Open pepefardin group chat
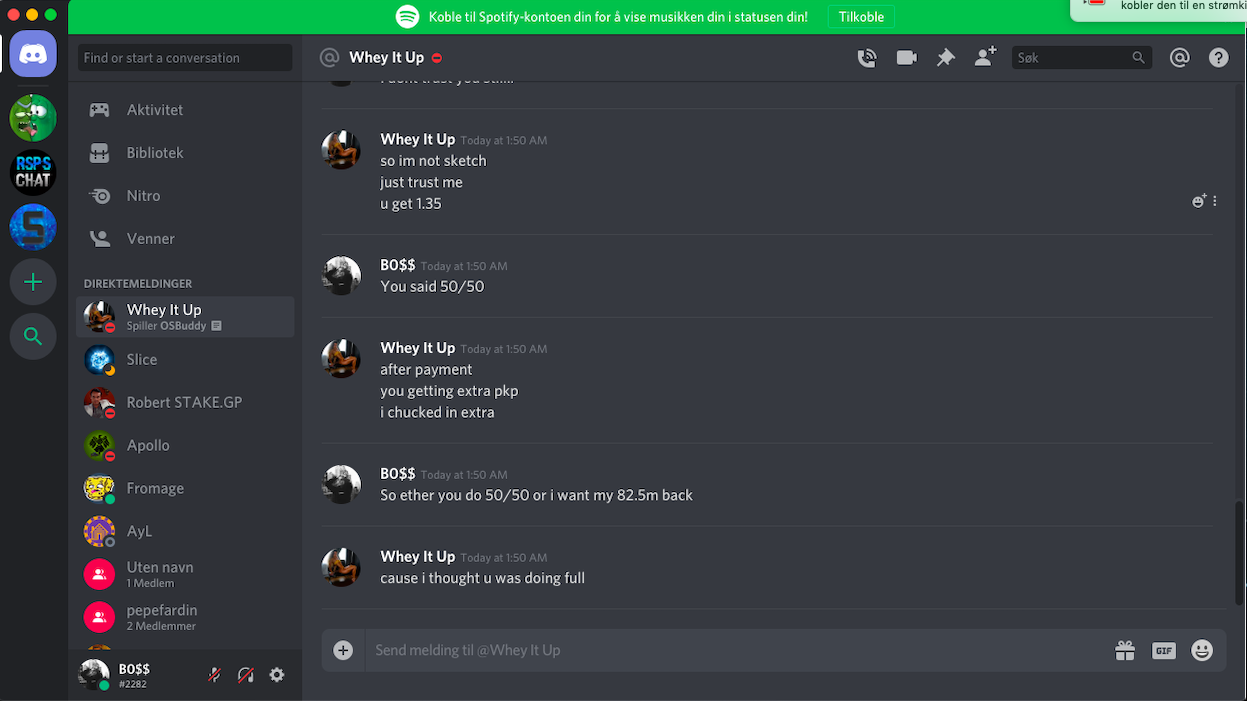This screenshot has width=1247, height=701. pyautogui.click(x=185, y=617)
